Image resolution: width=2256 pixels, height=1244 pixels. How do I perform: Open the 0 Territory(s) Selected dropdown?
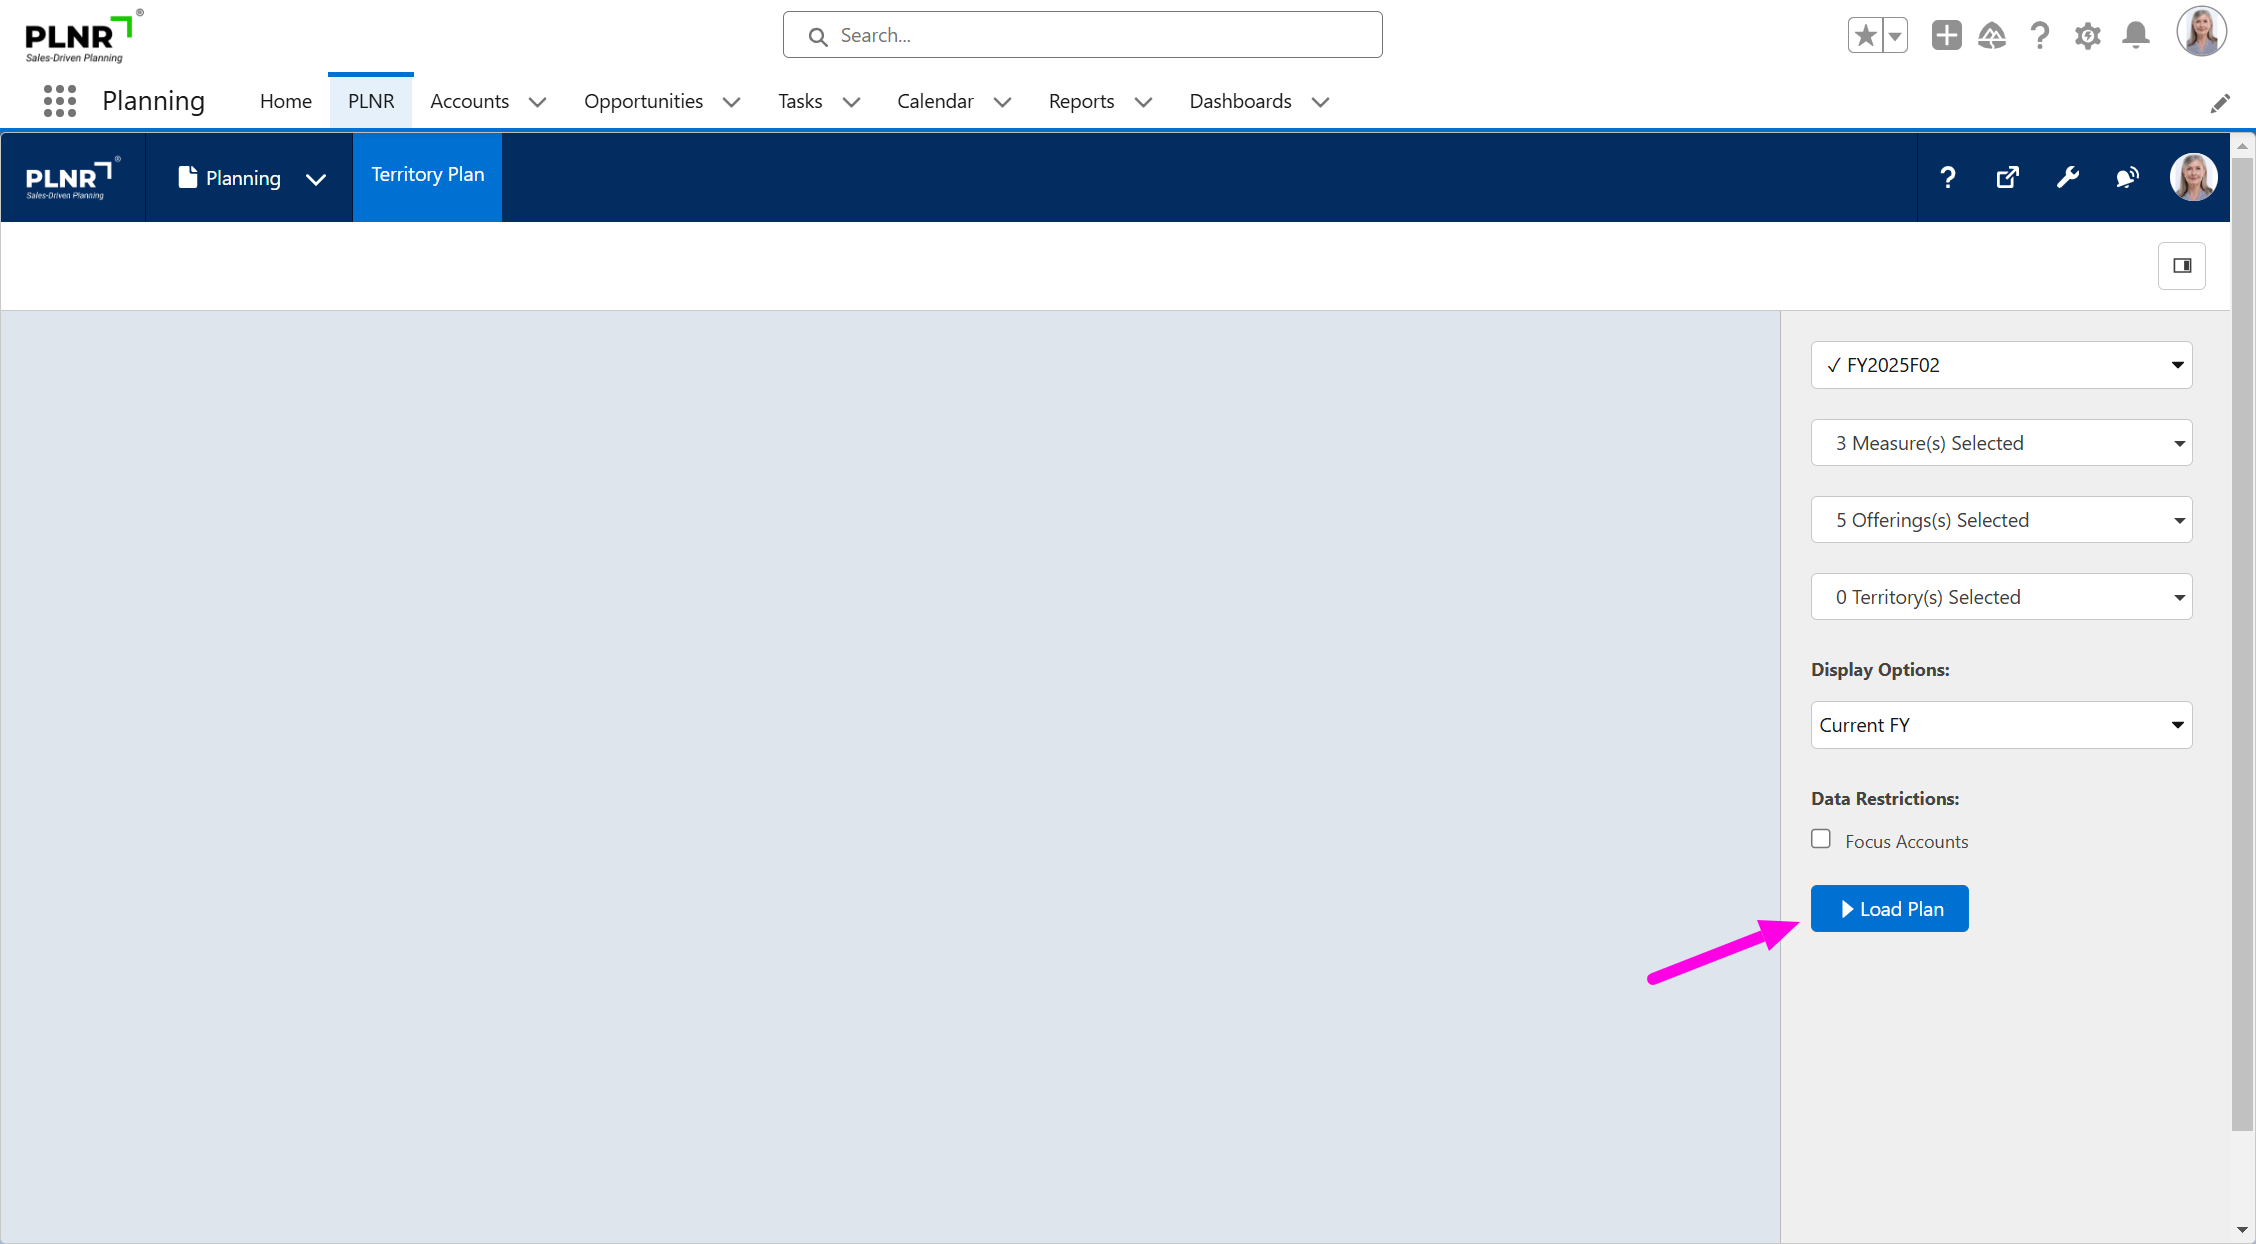(x=2001, y=597)
